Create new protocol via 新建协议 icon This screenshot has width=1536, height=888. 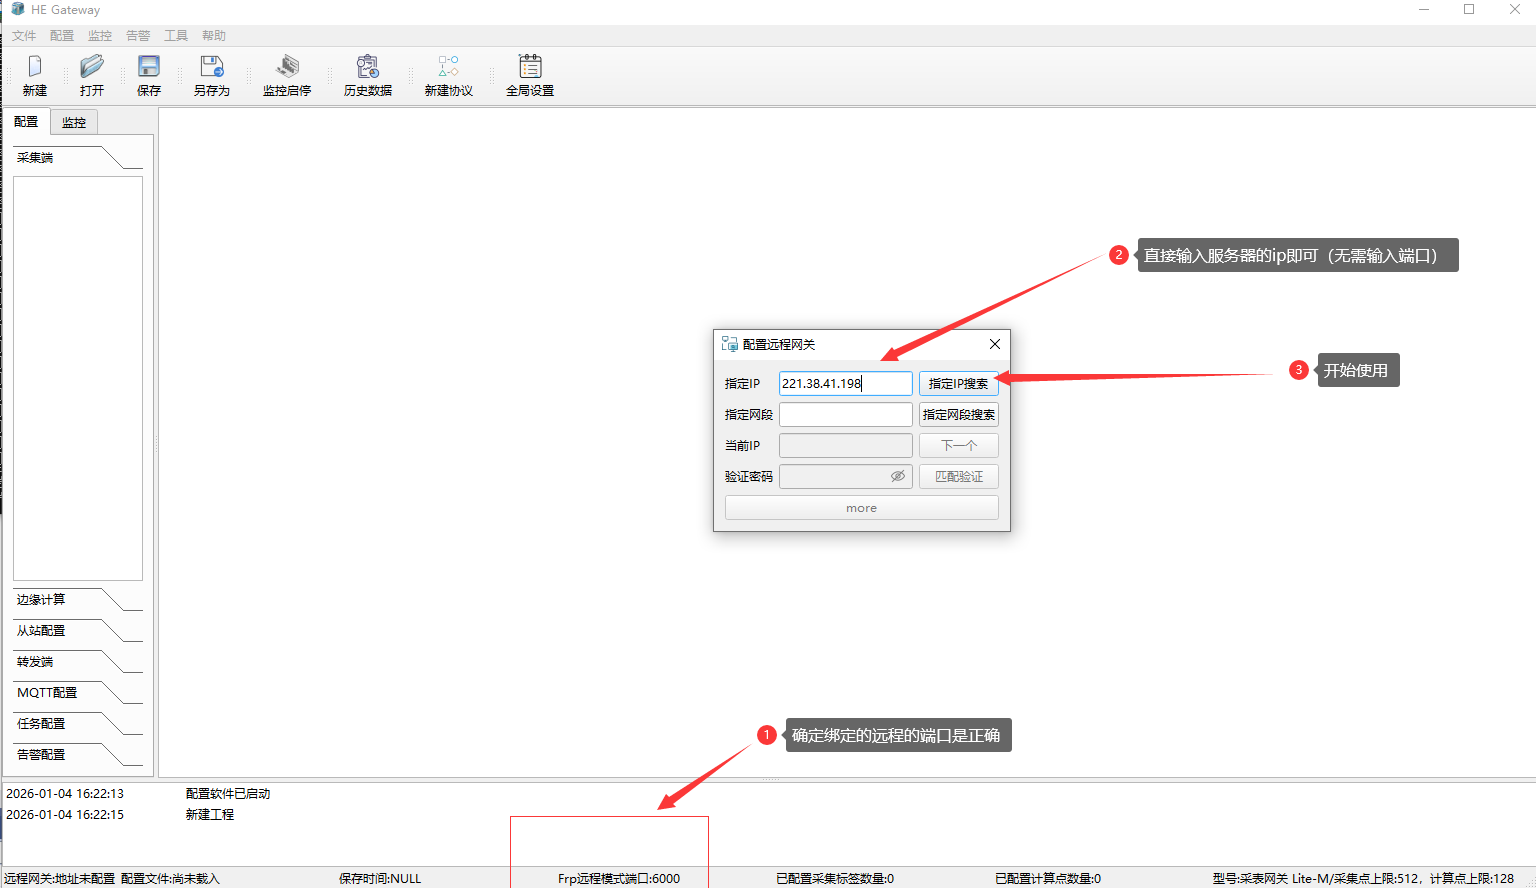pyautogui.click(x=448, y=68)
